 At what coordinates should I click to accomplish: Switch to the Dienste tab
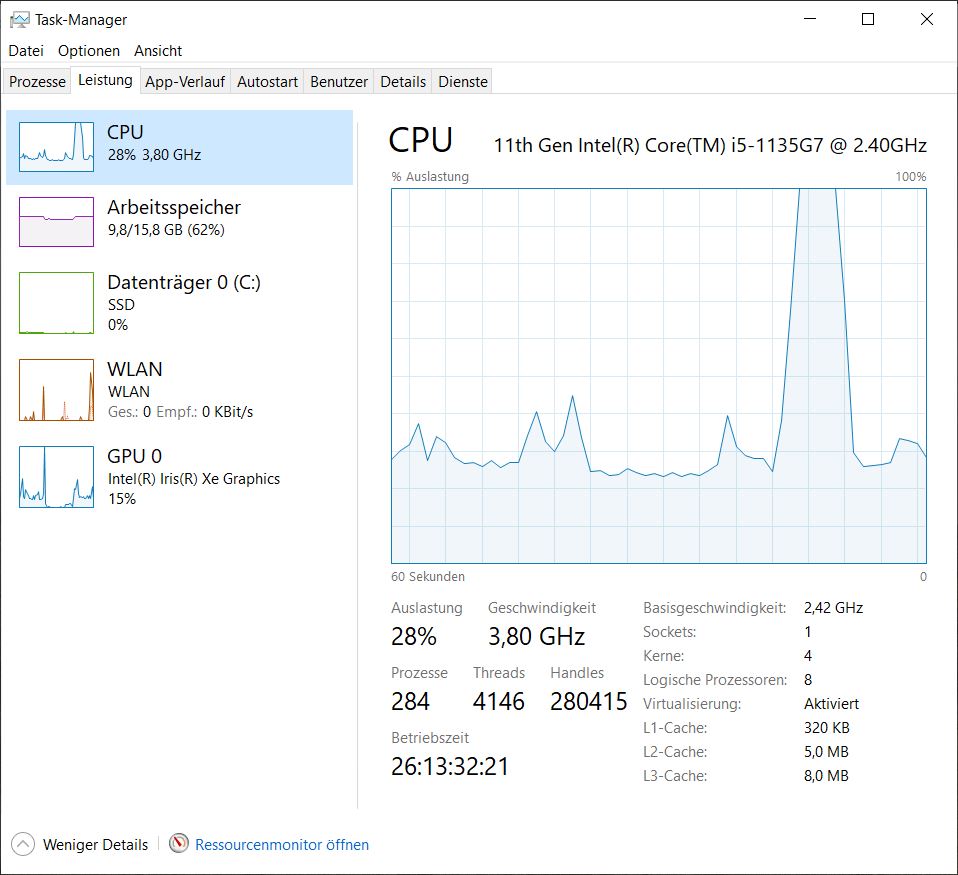click(x=463, y=81)
